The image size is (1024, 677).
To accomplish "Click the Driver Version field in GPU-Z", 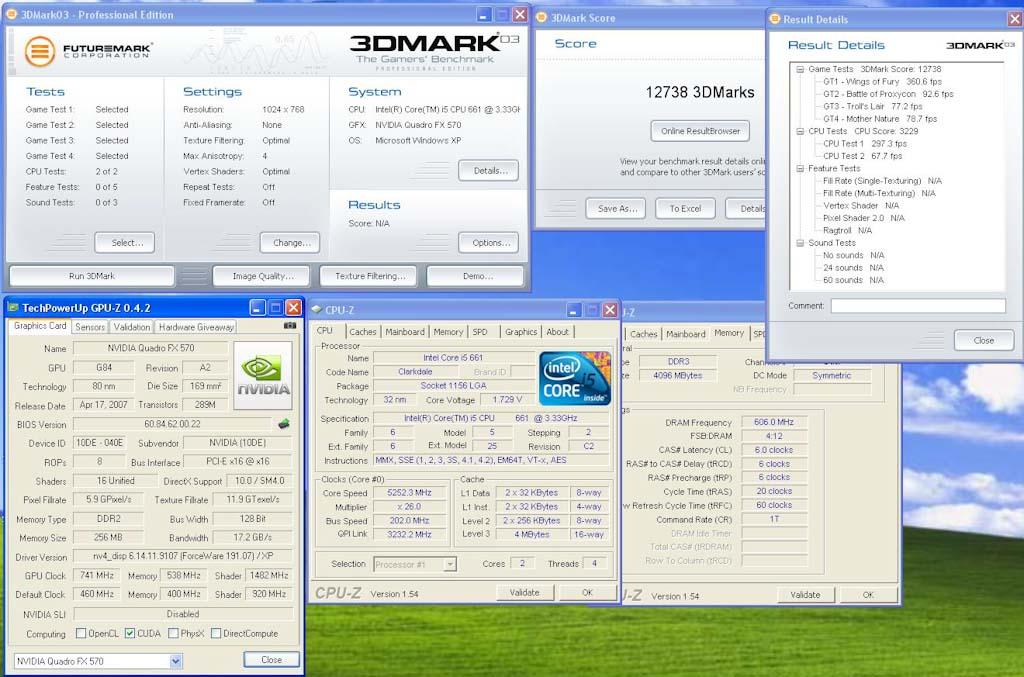I will coord(183,557).
